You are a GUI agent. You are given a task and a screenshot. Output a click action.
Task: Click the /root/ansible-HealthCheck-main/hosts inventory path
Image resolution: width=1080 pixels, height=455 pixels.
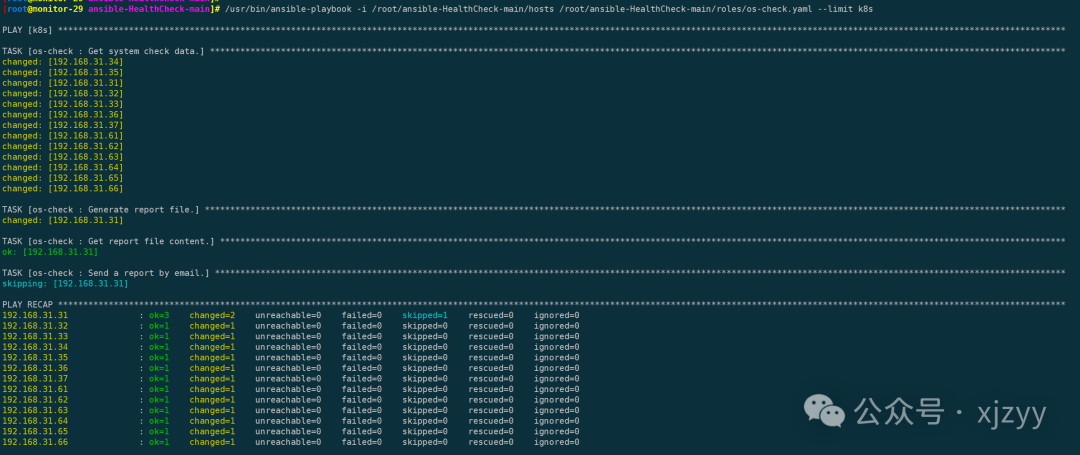click(x=464, y=9)
